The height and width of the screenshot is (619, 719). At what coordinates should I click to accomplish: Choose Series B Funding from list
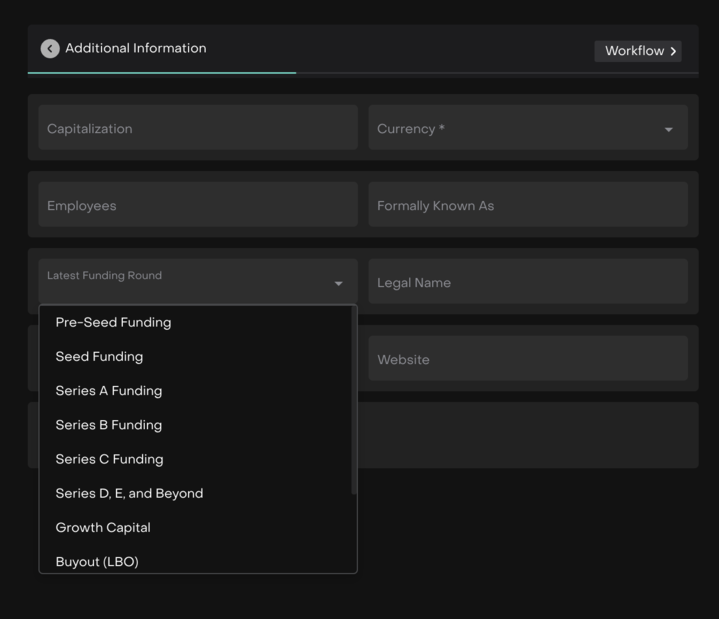pos(108,425)
